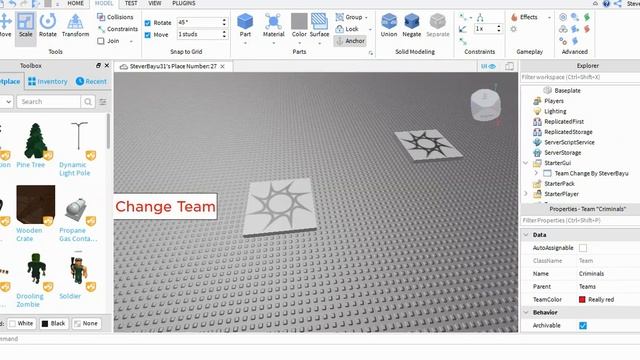The image size is (640, 360).
Task: Click the Really red TeamColor swatch
Action: tap(582, 299)
